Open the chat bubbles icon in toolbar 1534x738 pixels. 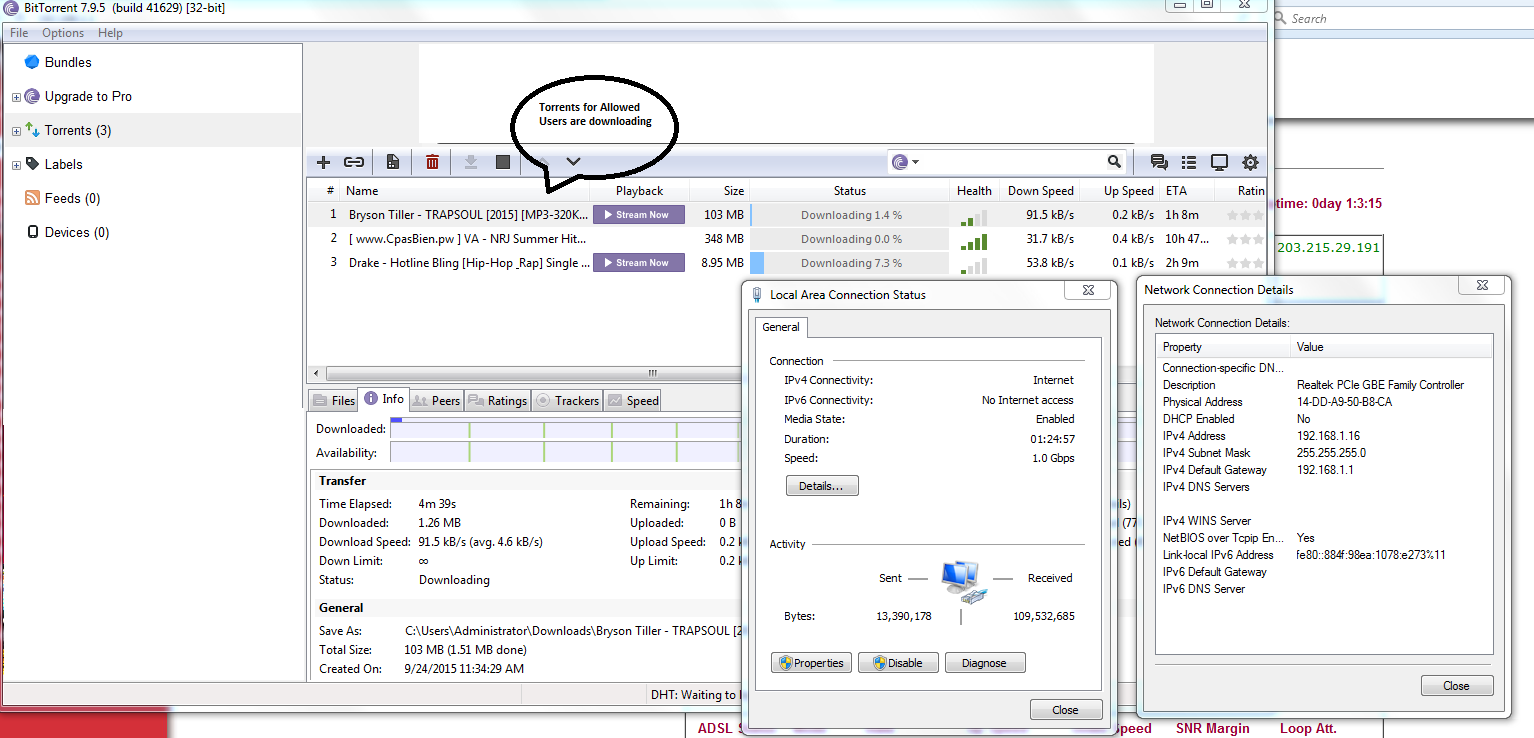1159,162
